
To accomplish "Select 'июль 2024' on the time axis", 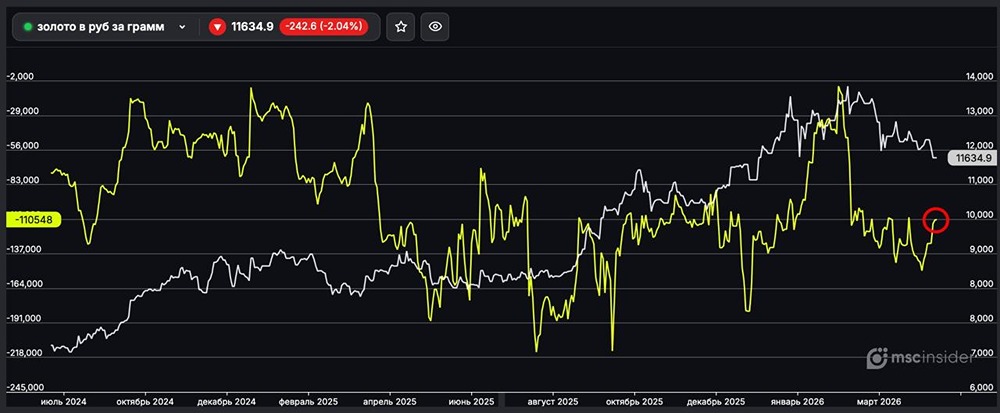I will [x=63, y=401].
